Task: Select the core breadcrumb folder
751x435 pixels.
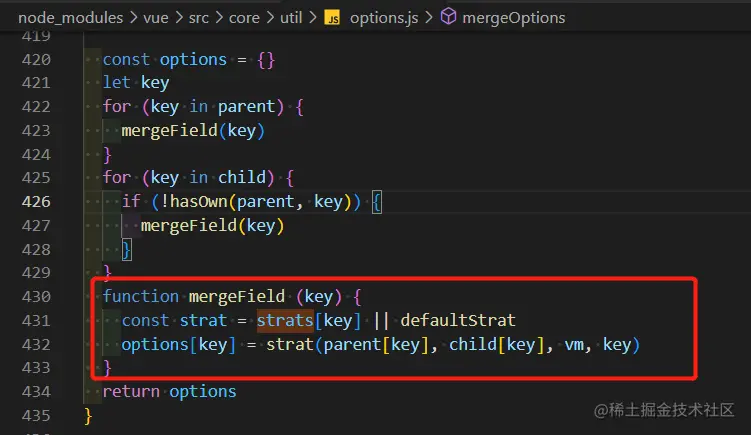Action: pyautogui.click(x=245, y=17)
